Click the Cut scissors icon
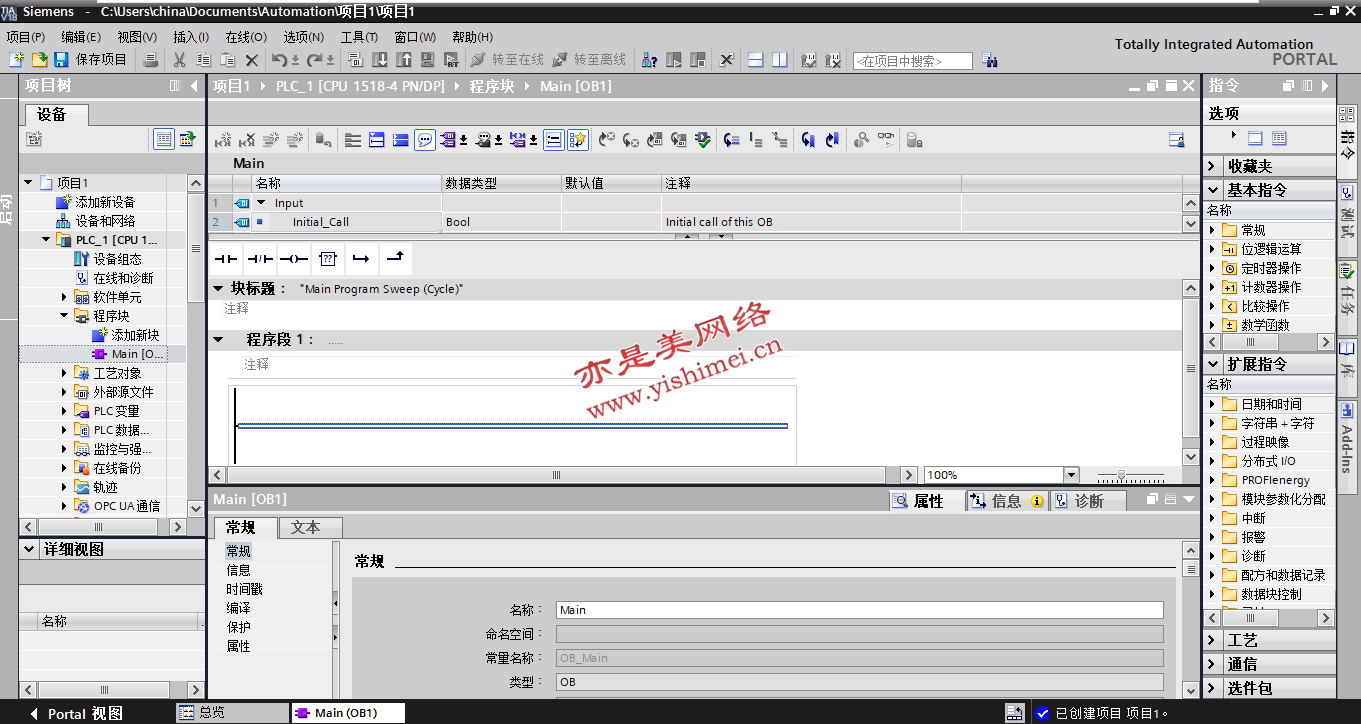Viewport: 1361px width, 724px height. (180, 60)
